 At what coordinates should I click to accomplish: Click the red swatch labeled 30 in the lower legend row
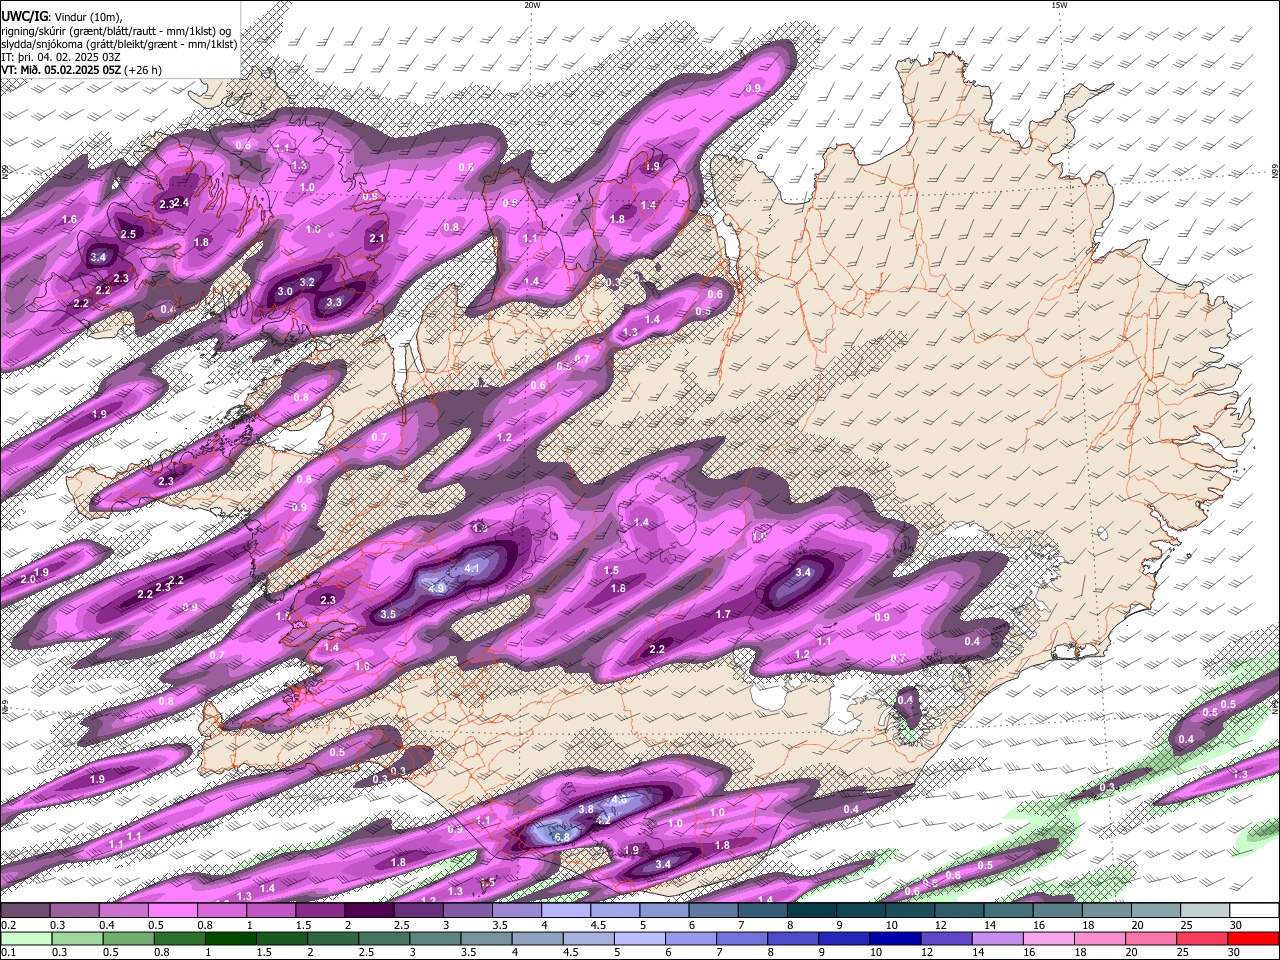1254,939
